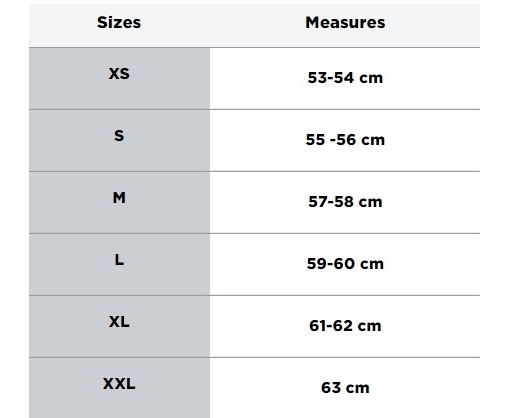Click the "cm" unit in M row
The width and height of the screenshot is (511, 418).
[370, 202]
